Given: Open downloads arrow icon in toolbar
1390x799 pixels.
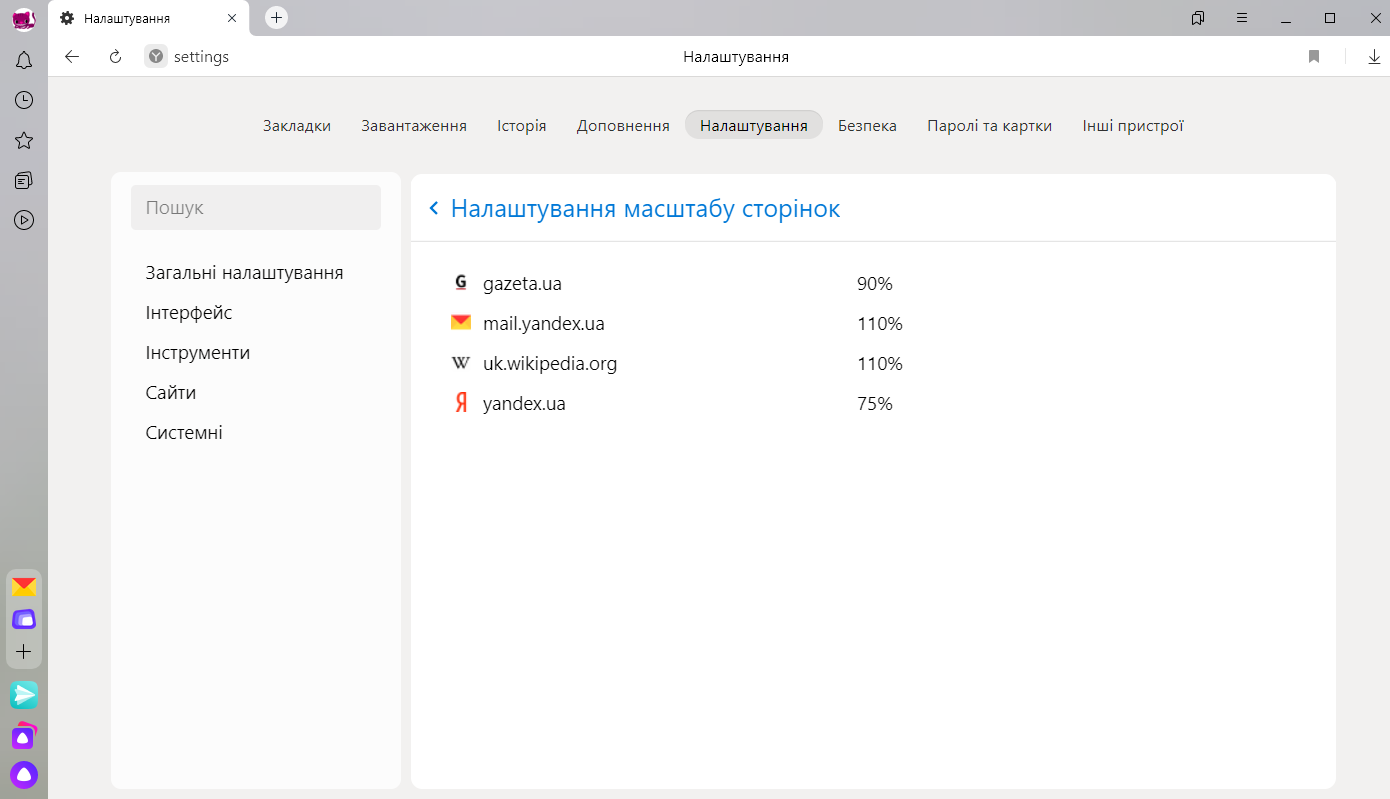Looking at the screenshot, I should [x=1374, y=57].
